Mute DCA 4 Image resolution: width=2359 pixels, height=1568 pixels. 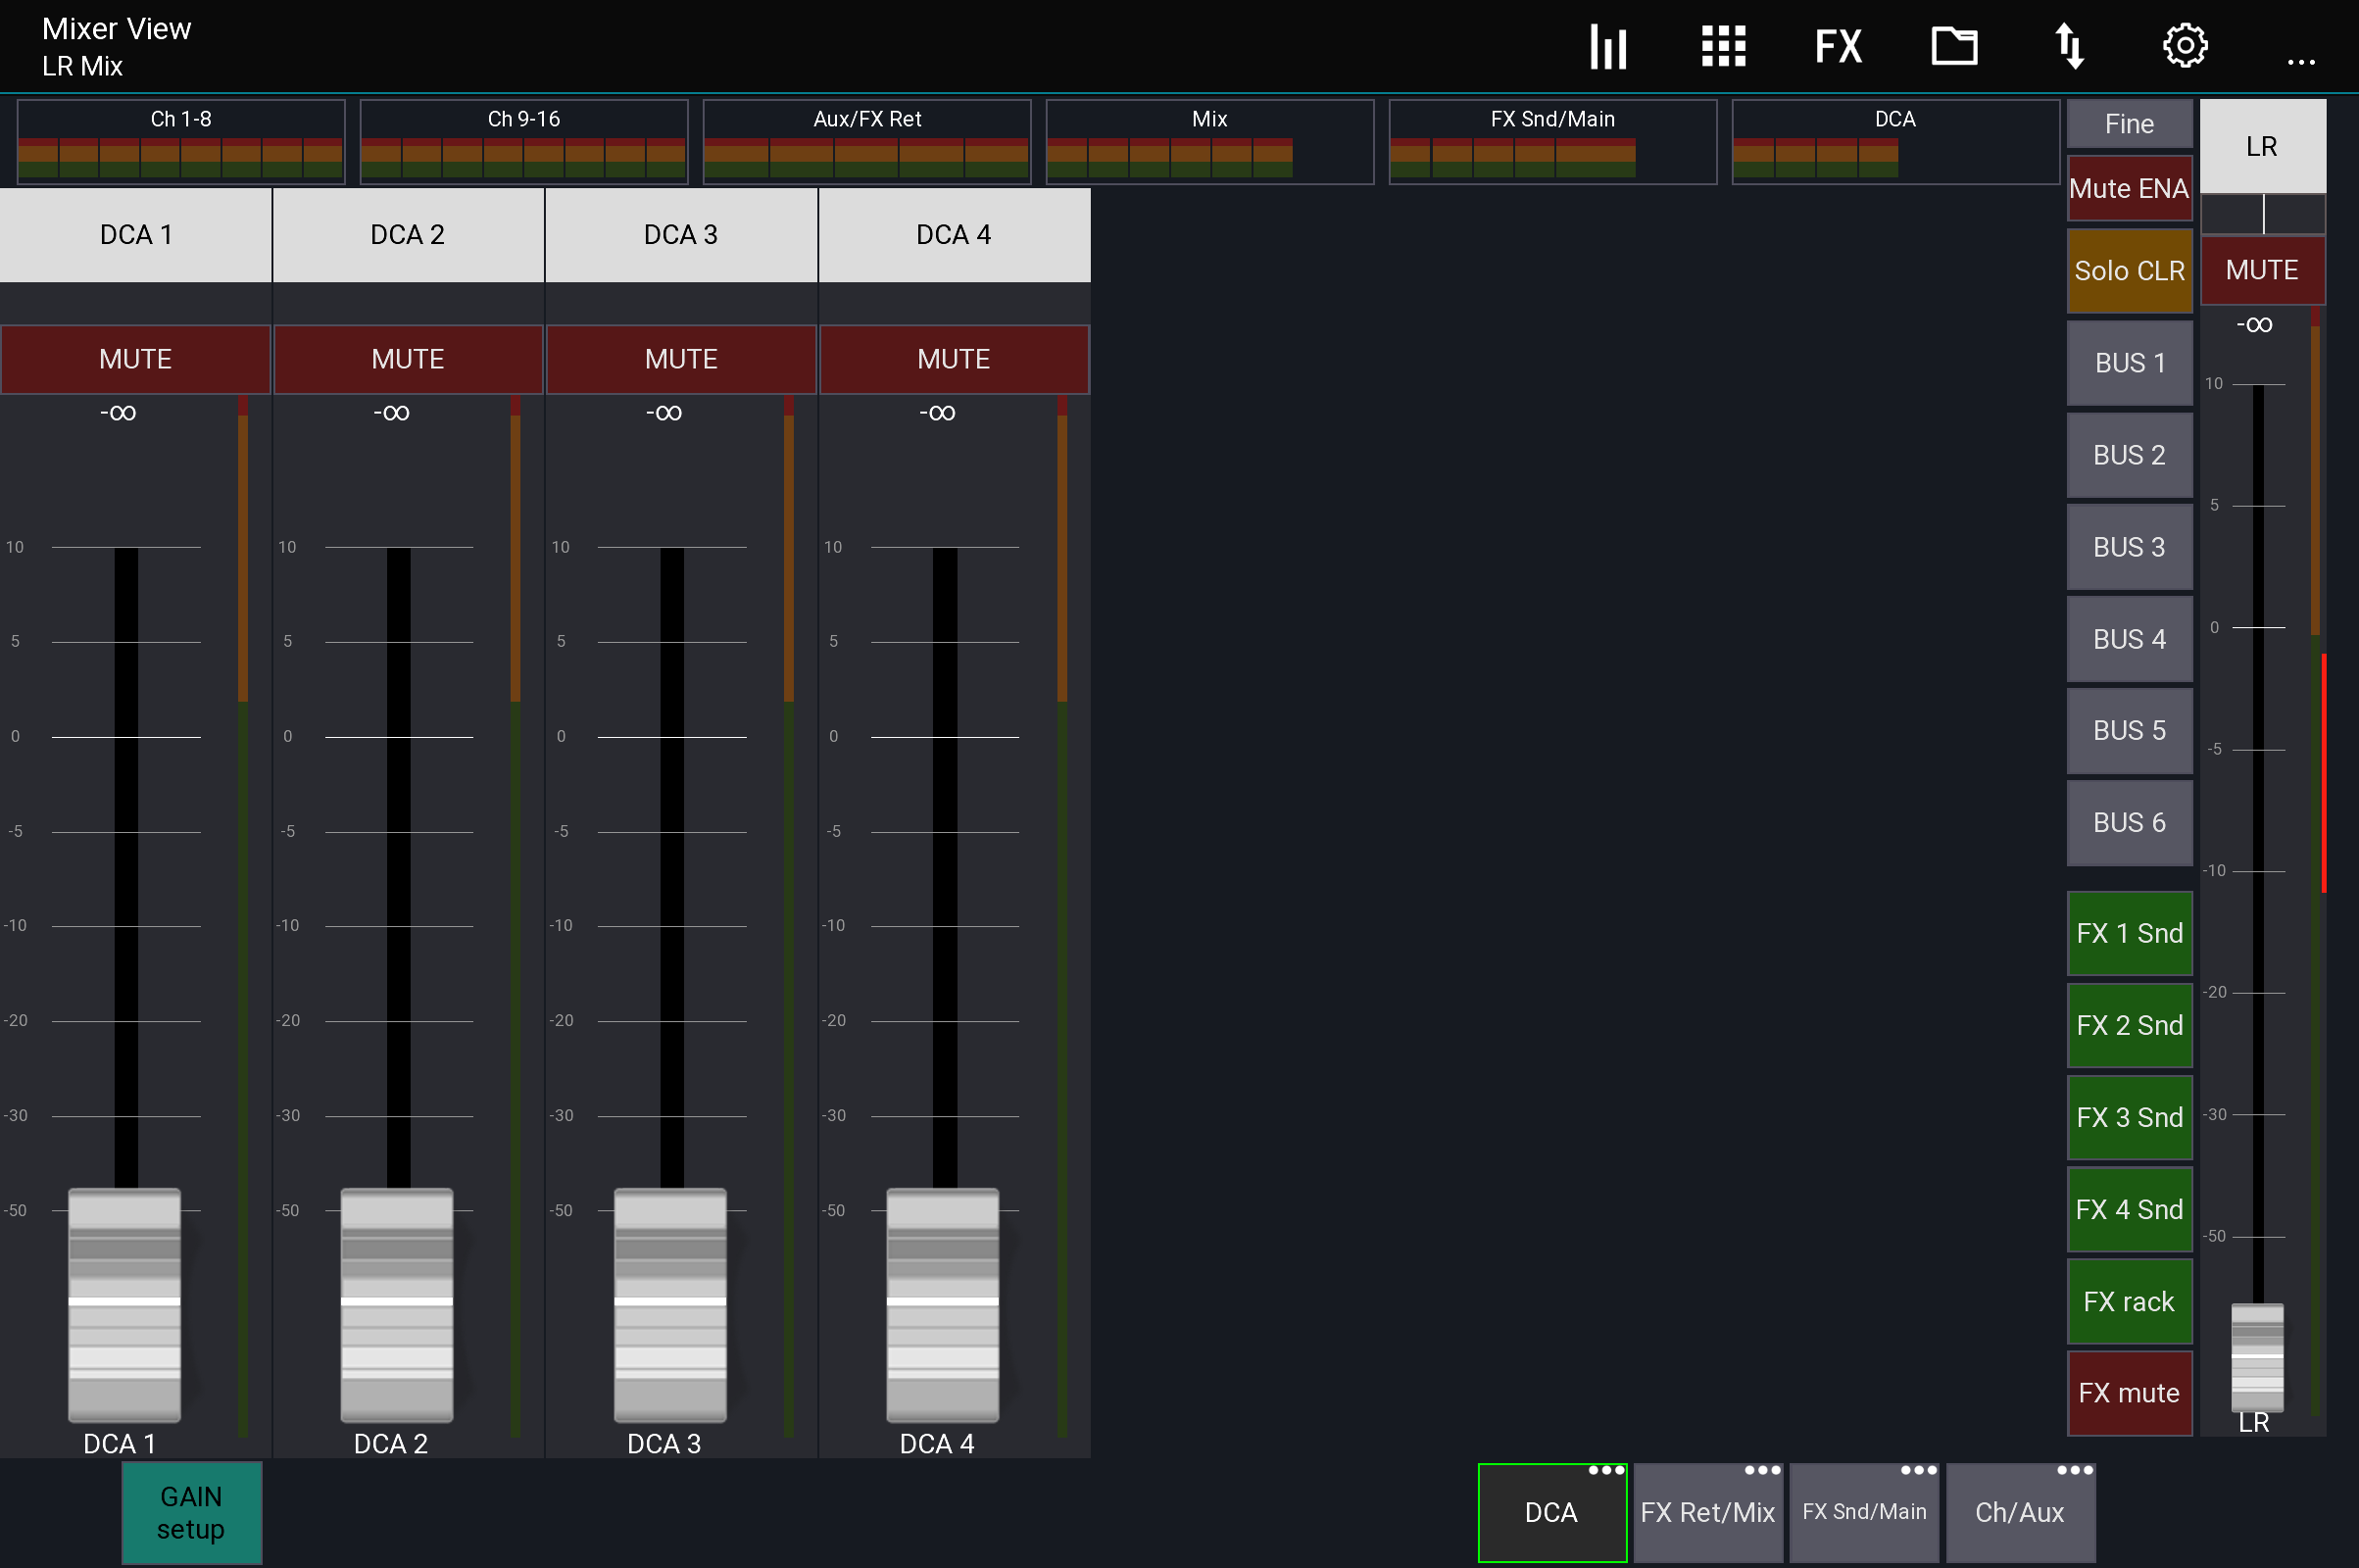click(x=954, y=359)
